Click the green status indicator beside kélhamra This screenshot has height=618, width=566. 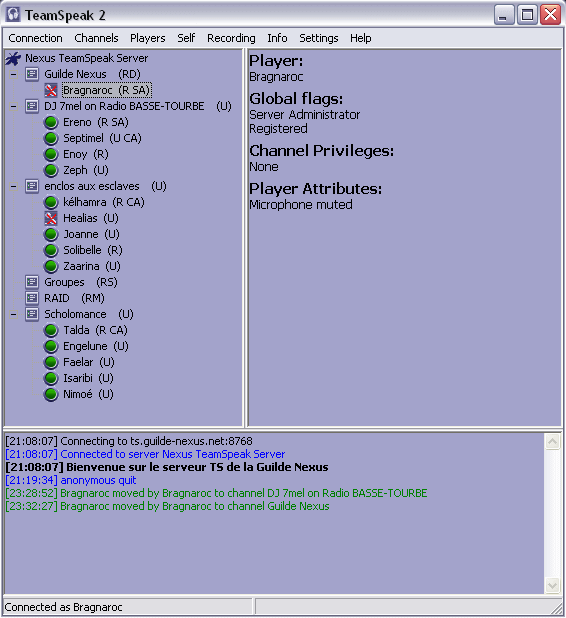pos(51,202)
